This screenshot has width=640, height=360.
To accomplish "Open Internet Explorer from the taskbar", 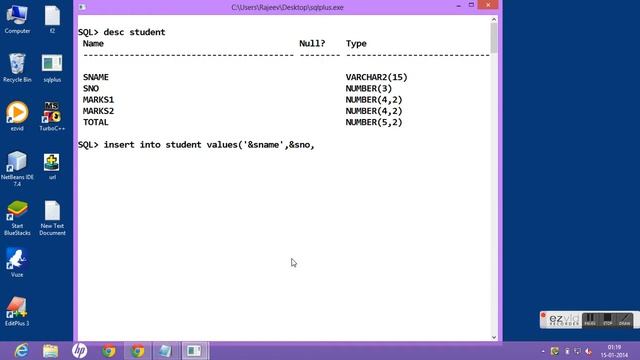I will (21, 351).
